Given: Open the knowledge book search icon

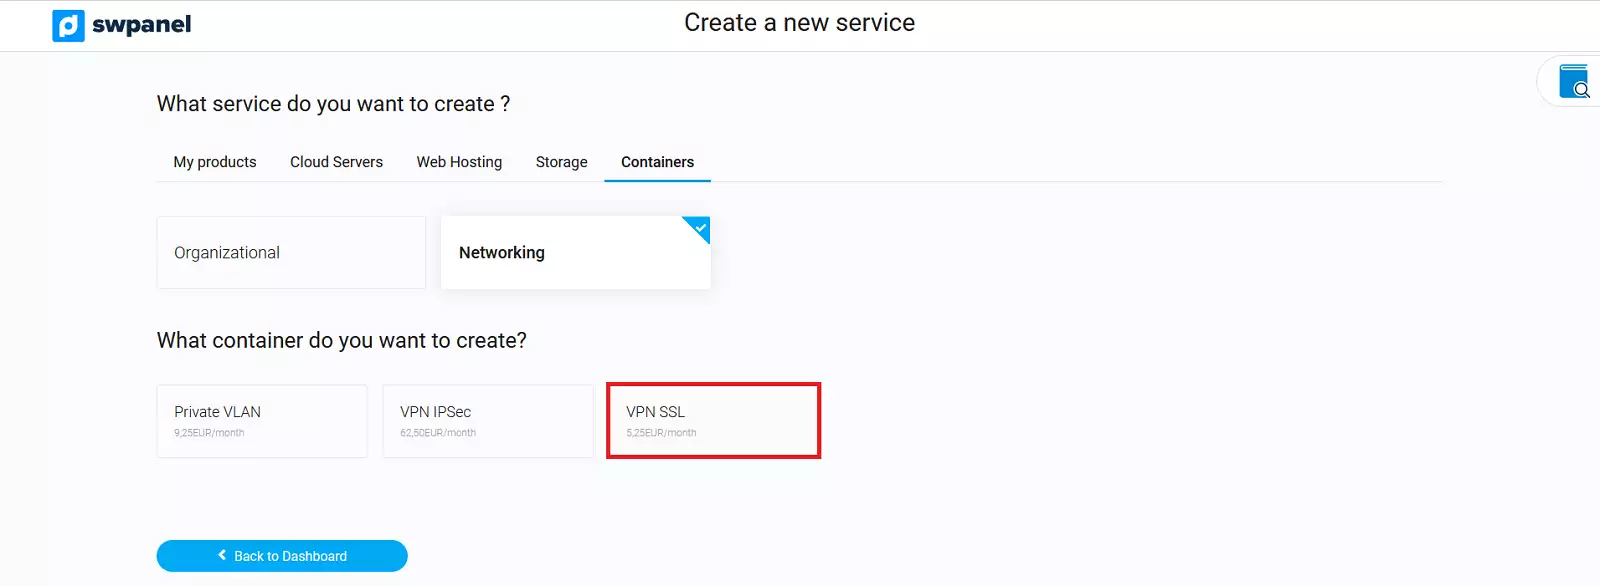Looking at the screenshot, I should click(1574, 82).
